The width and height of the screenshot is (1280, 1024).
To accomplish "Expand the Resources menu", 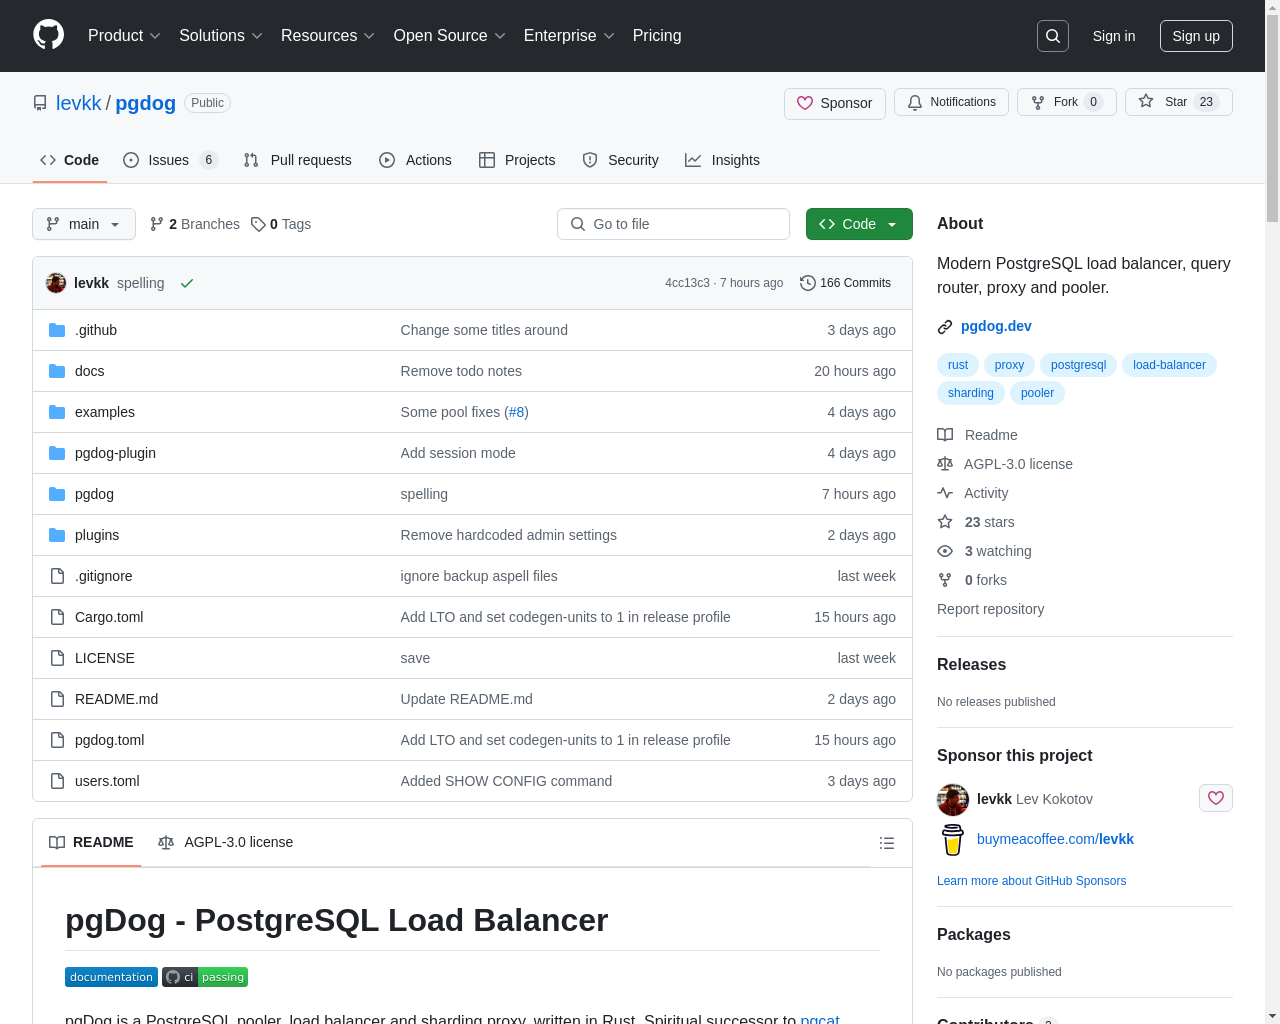I will pos(328,36).
